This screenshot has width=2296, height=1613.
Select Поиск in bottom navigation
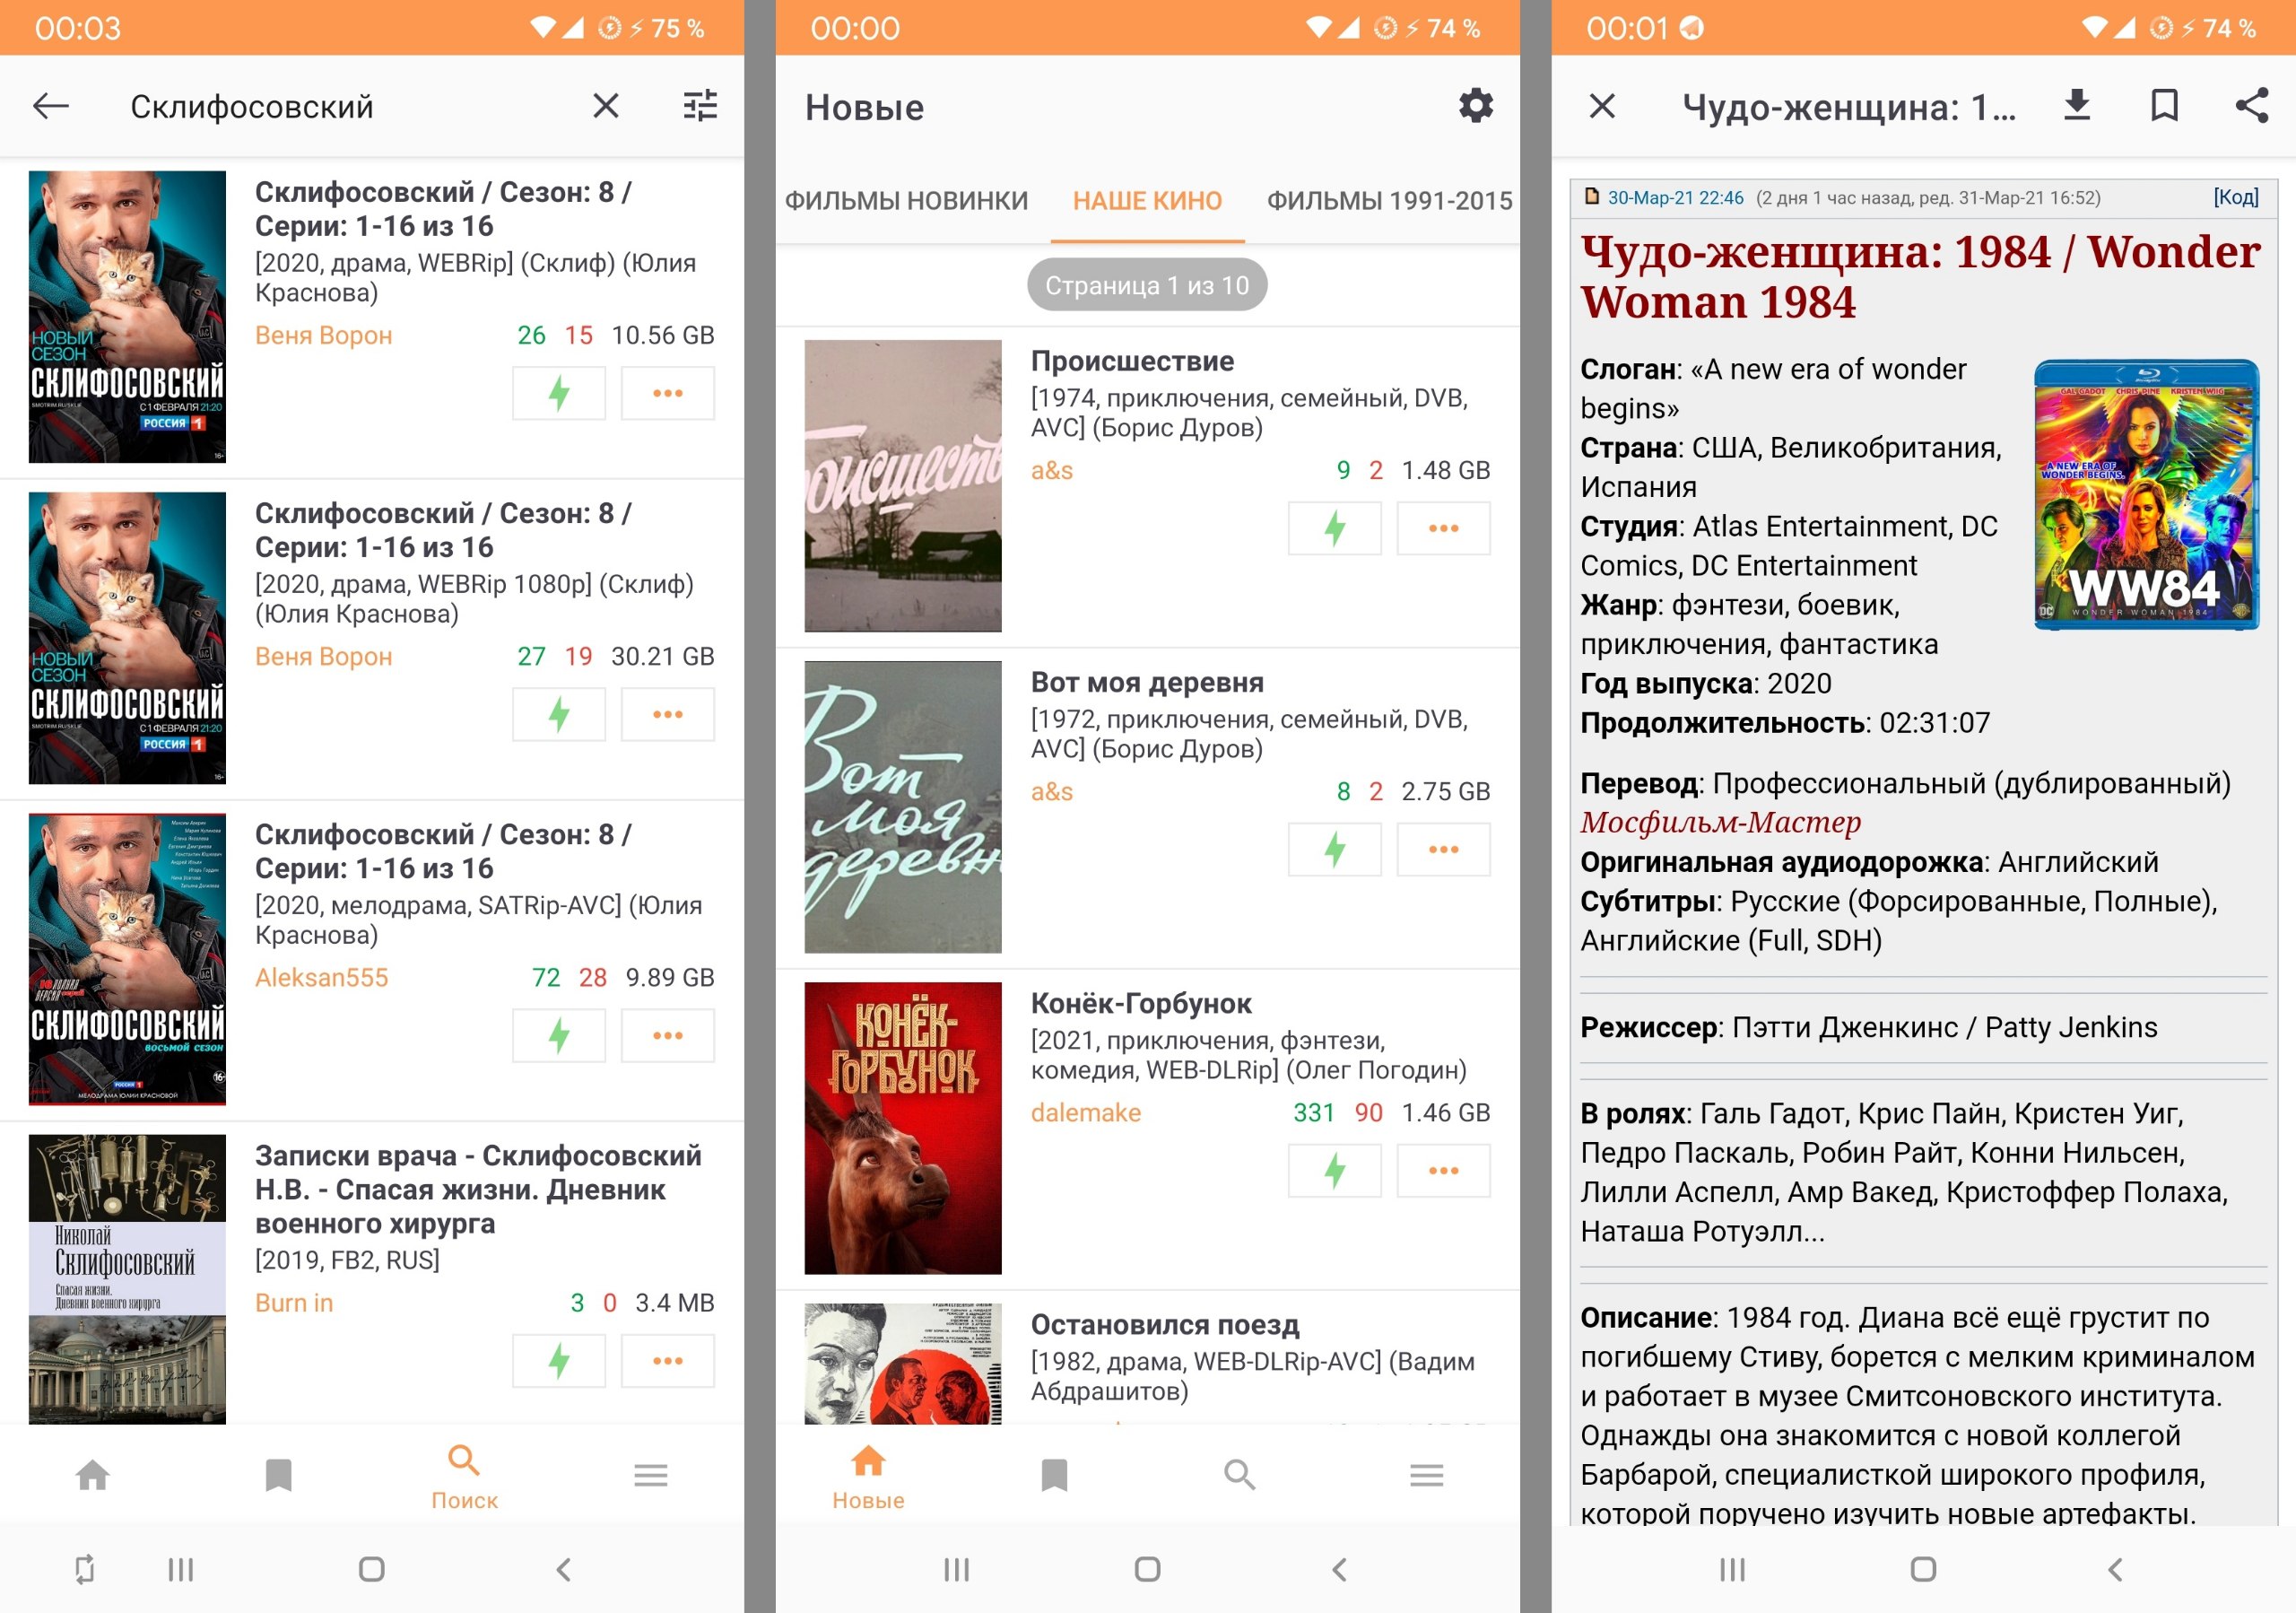click(464, 1476)
